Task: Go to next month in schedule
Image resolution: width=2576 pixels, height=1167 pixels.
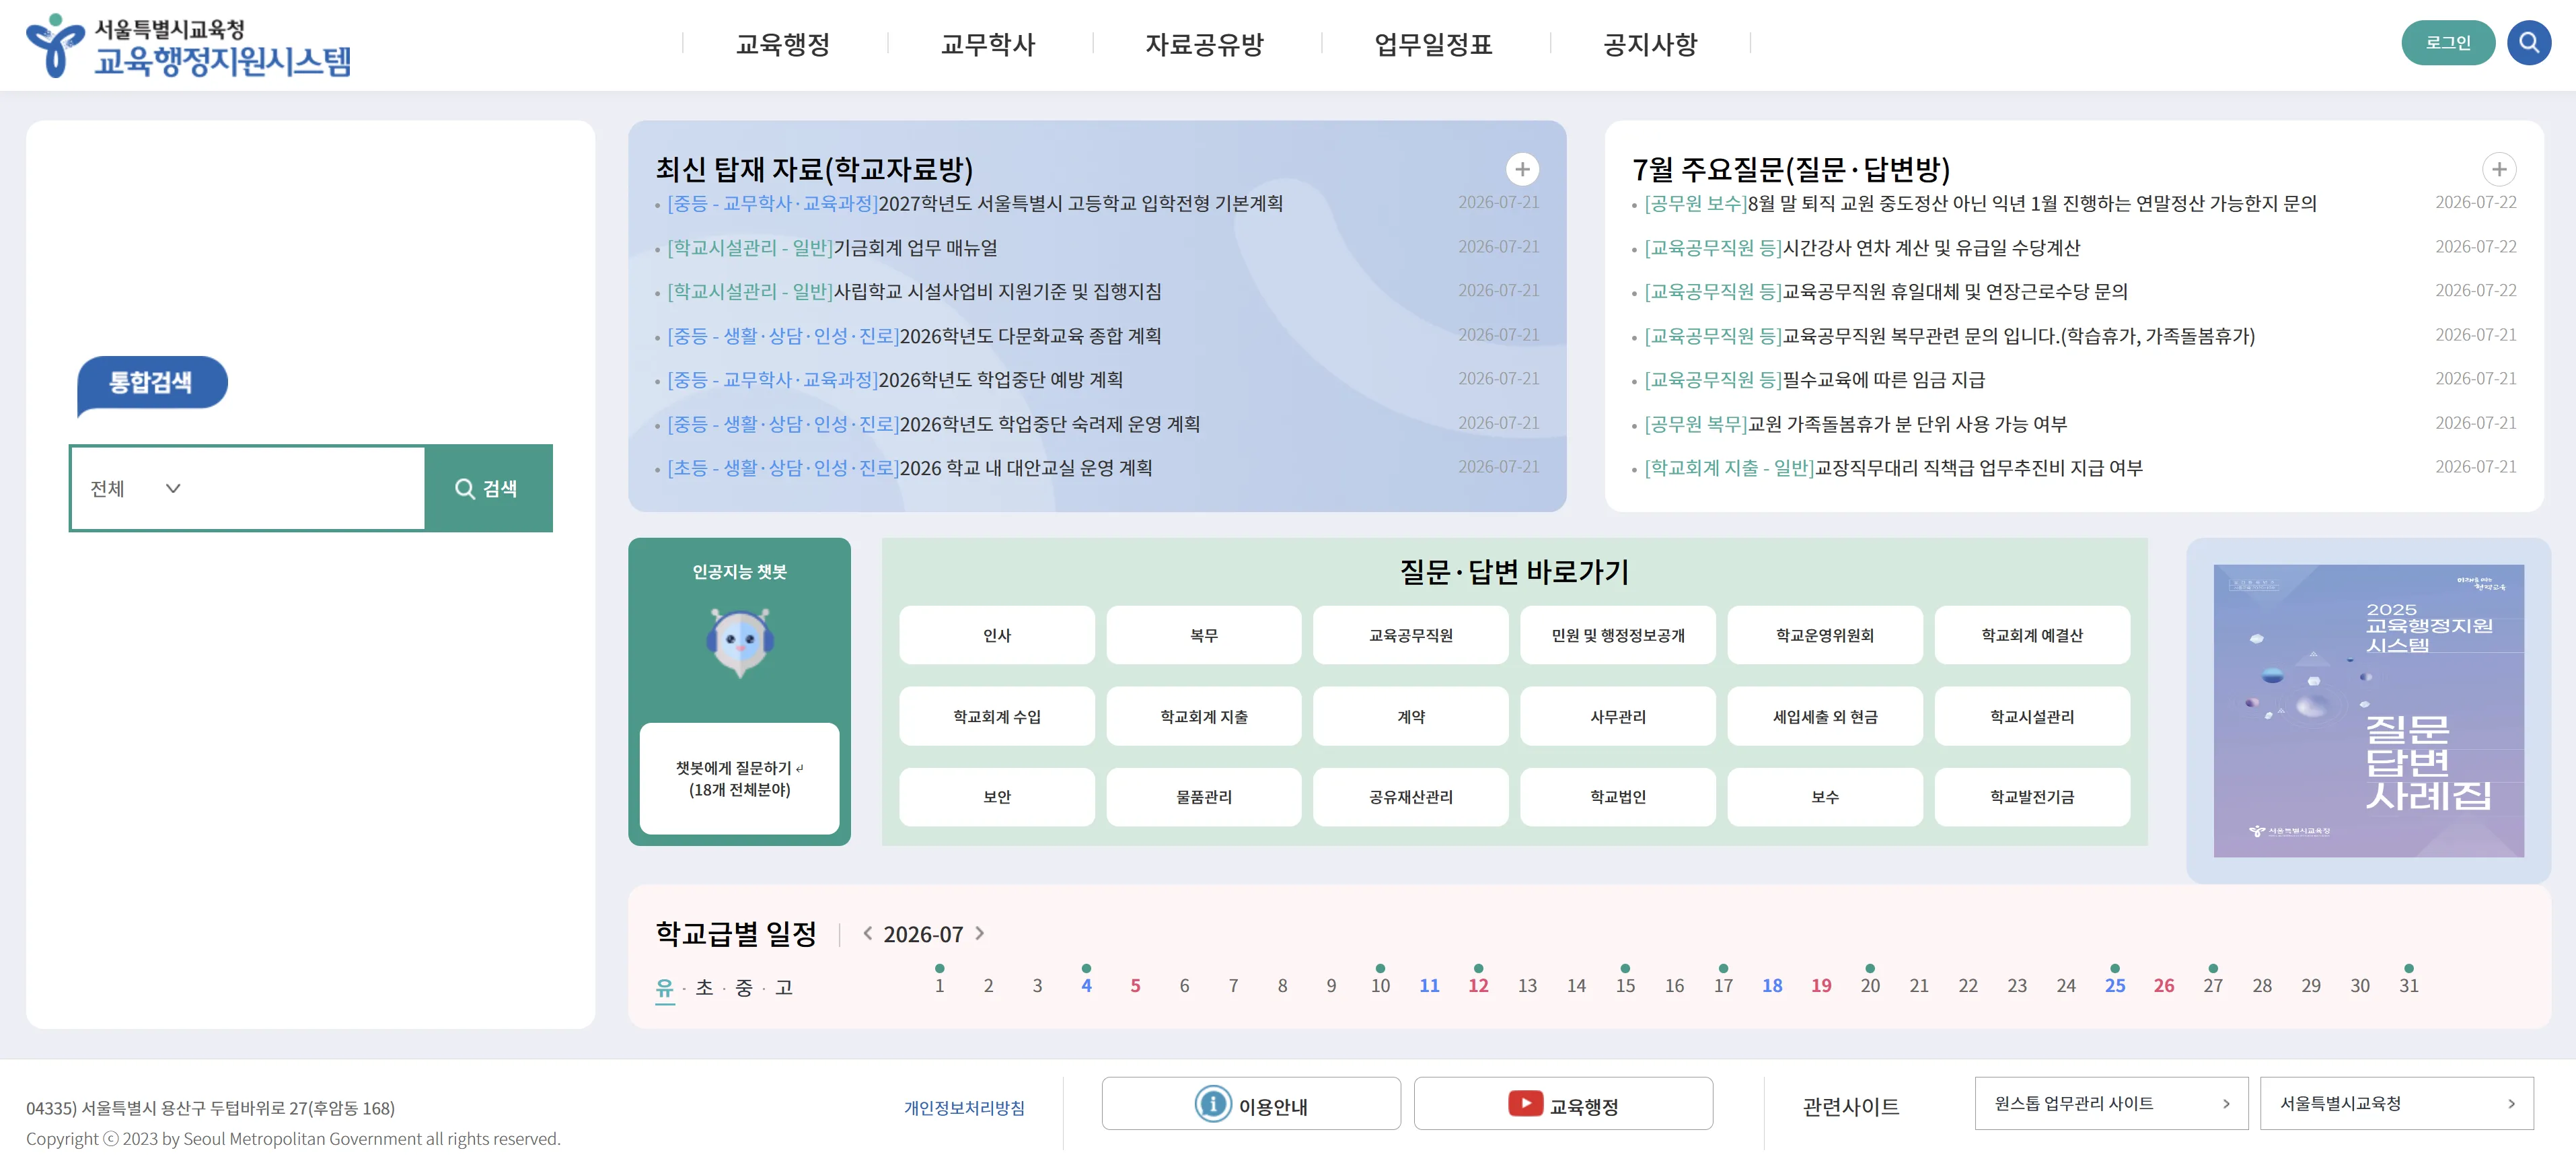Action: 980,933
